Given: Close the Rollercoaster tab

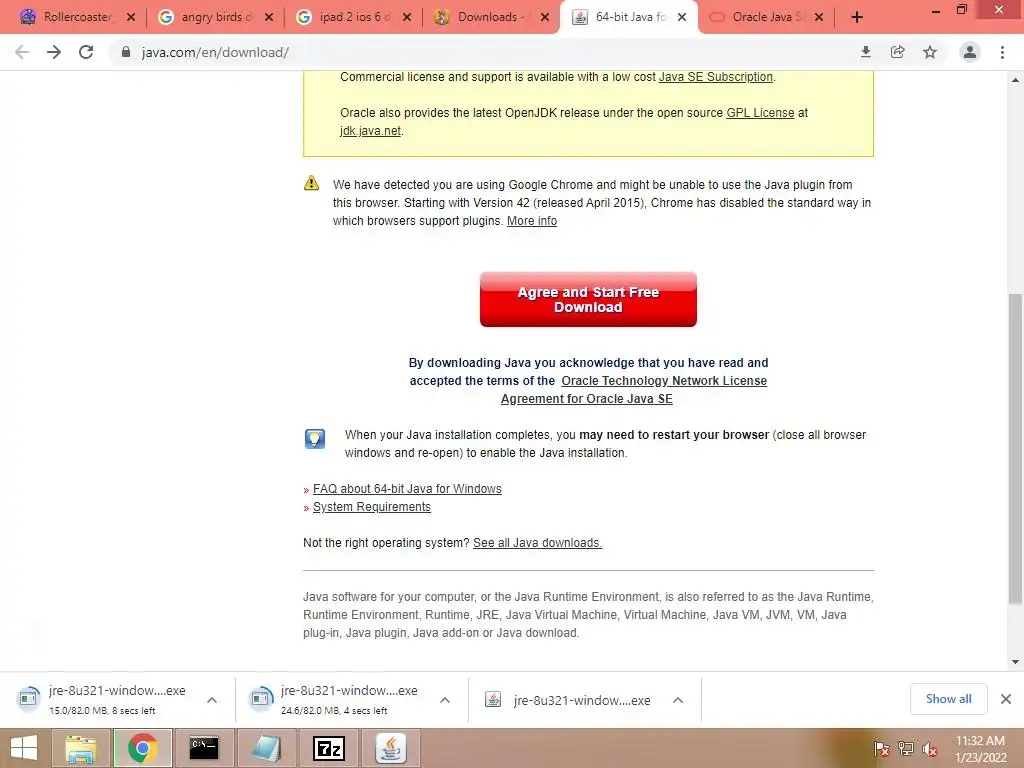Looking at the screenshot, I should (131, 17).
